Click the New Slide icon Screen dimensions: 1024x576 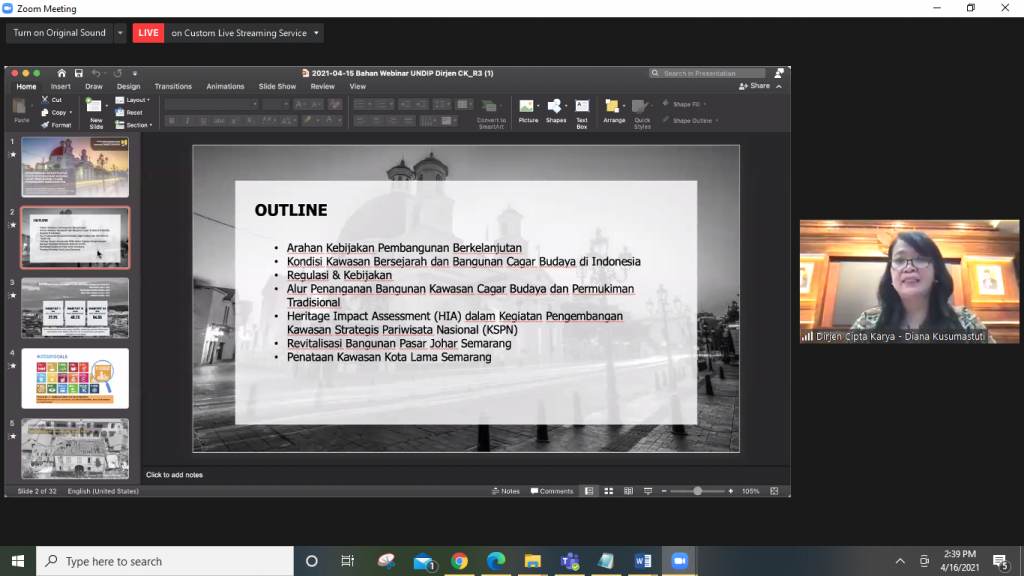click(x=96, y=107)
